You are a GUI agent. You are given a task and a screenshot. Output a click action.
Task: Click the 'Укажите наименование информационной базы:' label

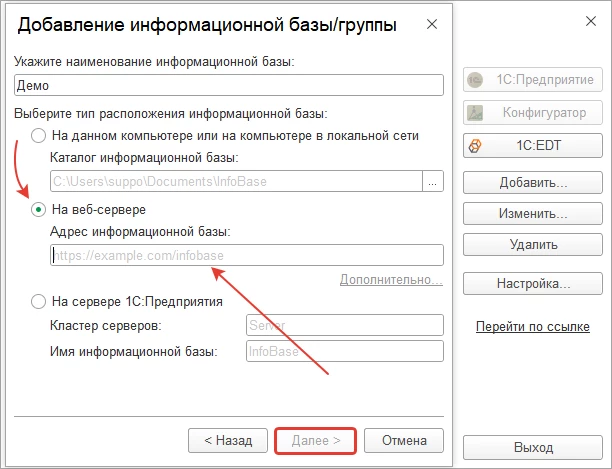[154, 62]
